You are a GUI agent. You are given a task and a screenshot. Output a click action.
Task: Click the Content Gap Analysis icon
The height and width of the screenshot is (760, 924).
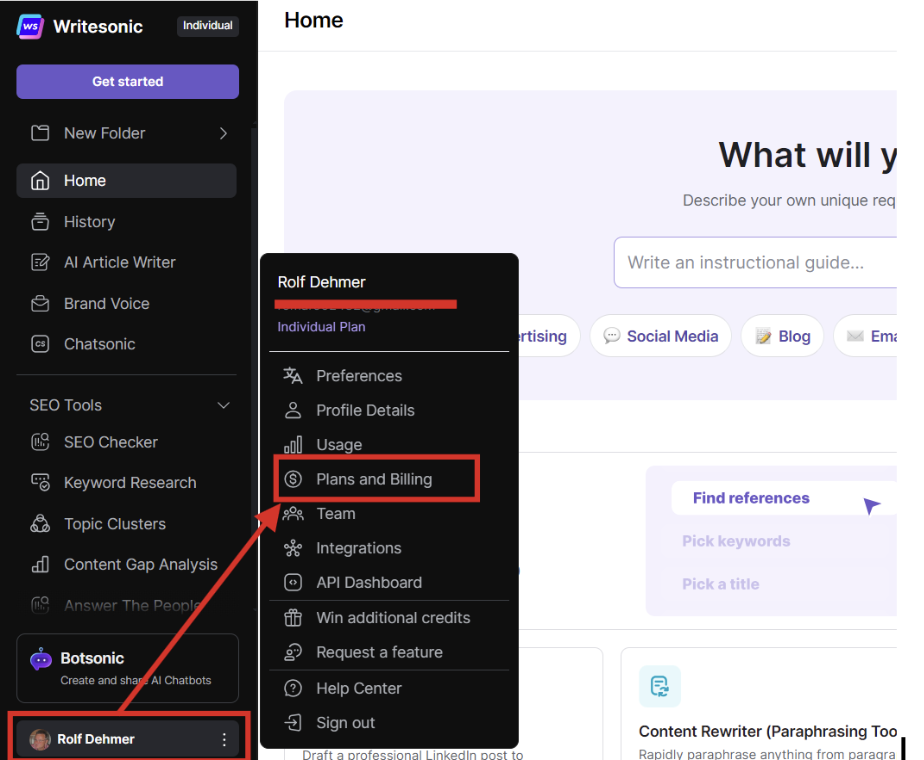[40, 564]
